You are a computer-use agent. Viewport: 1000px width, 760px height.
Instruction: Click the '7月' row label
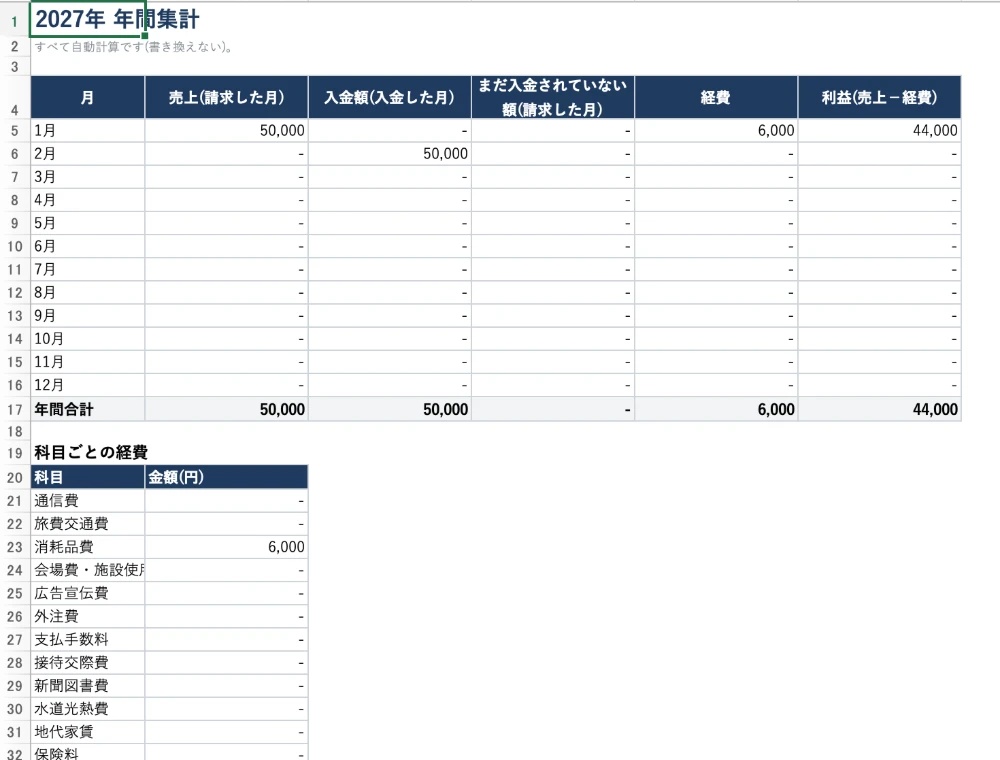(x=87, y=270)
